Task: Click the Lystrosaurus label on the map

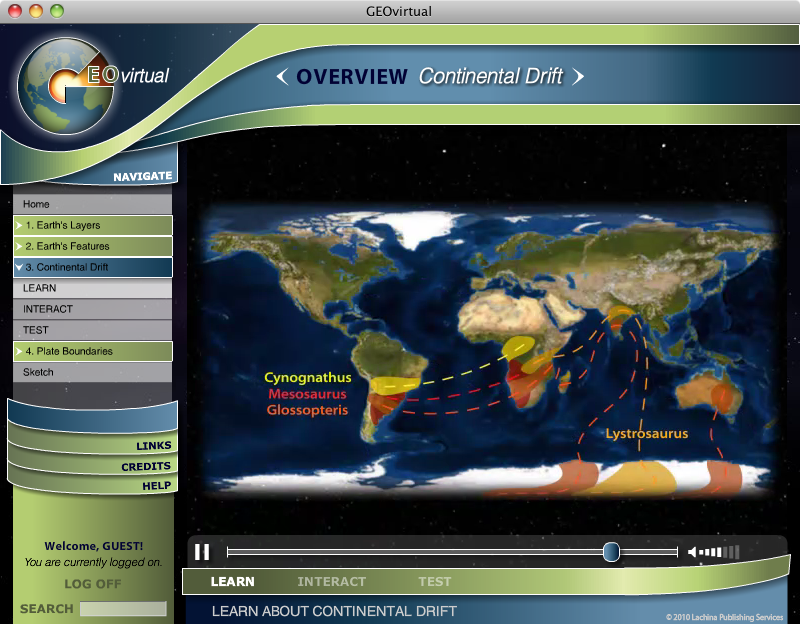Action: tap(646, 434)
